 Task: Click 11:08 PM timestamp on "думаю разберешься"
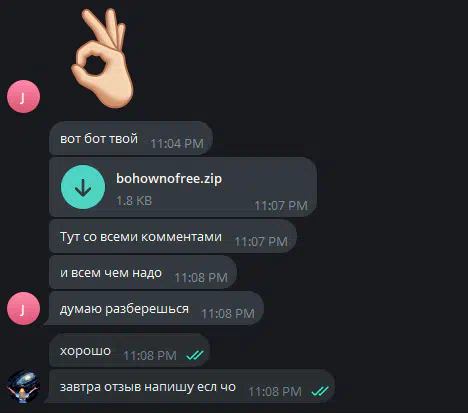(228, 314)
